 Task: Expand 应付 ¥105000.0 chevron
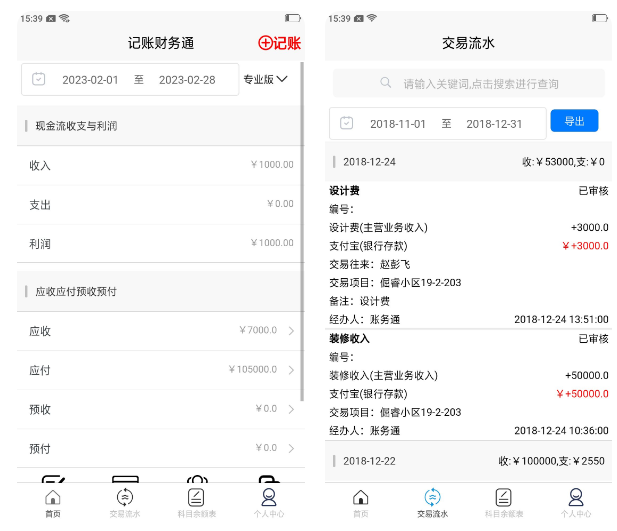click(291, 370)
